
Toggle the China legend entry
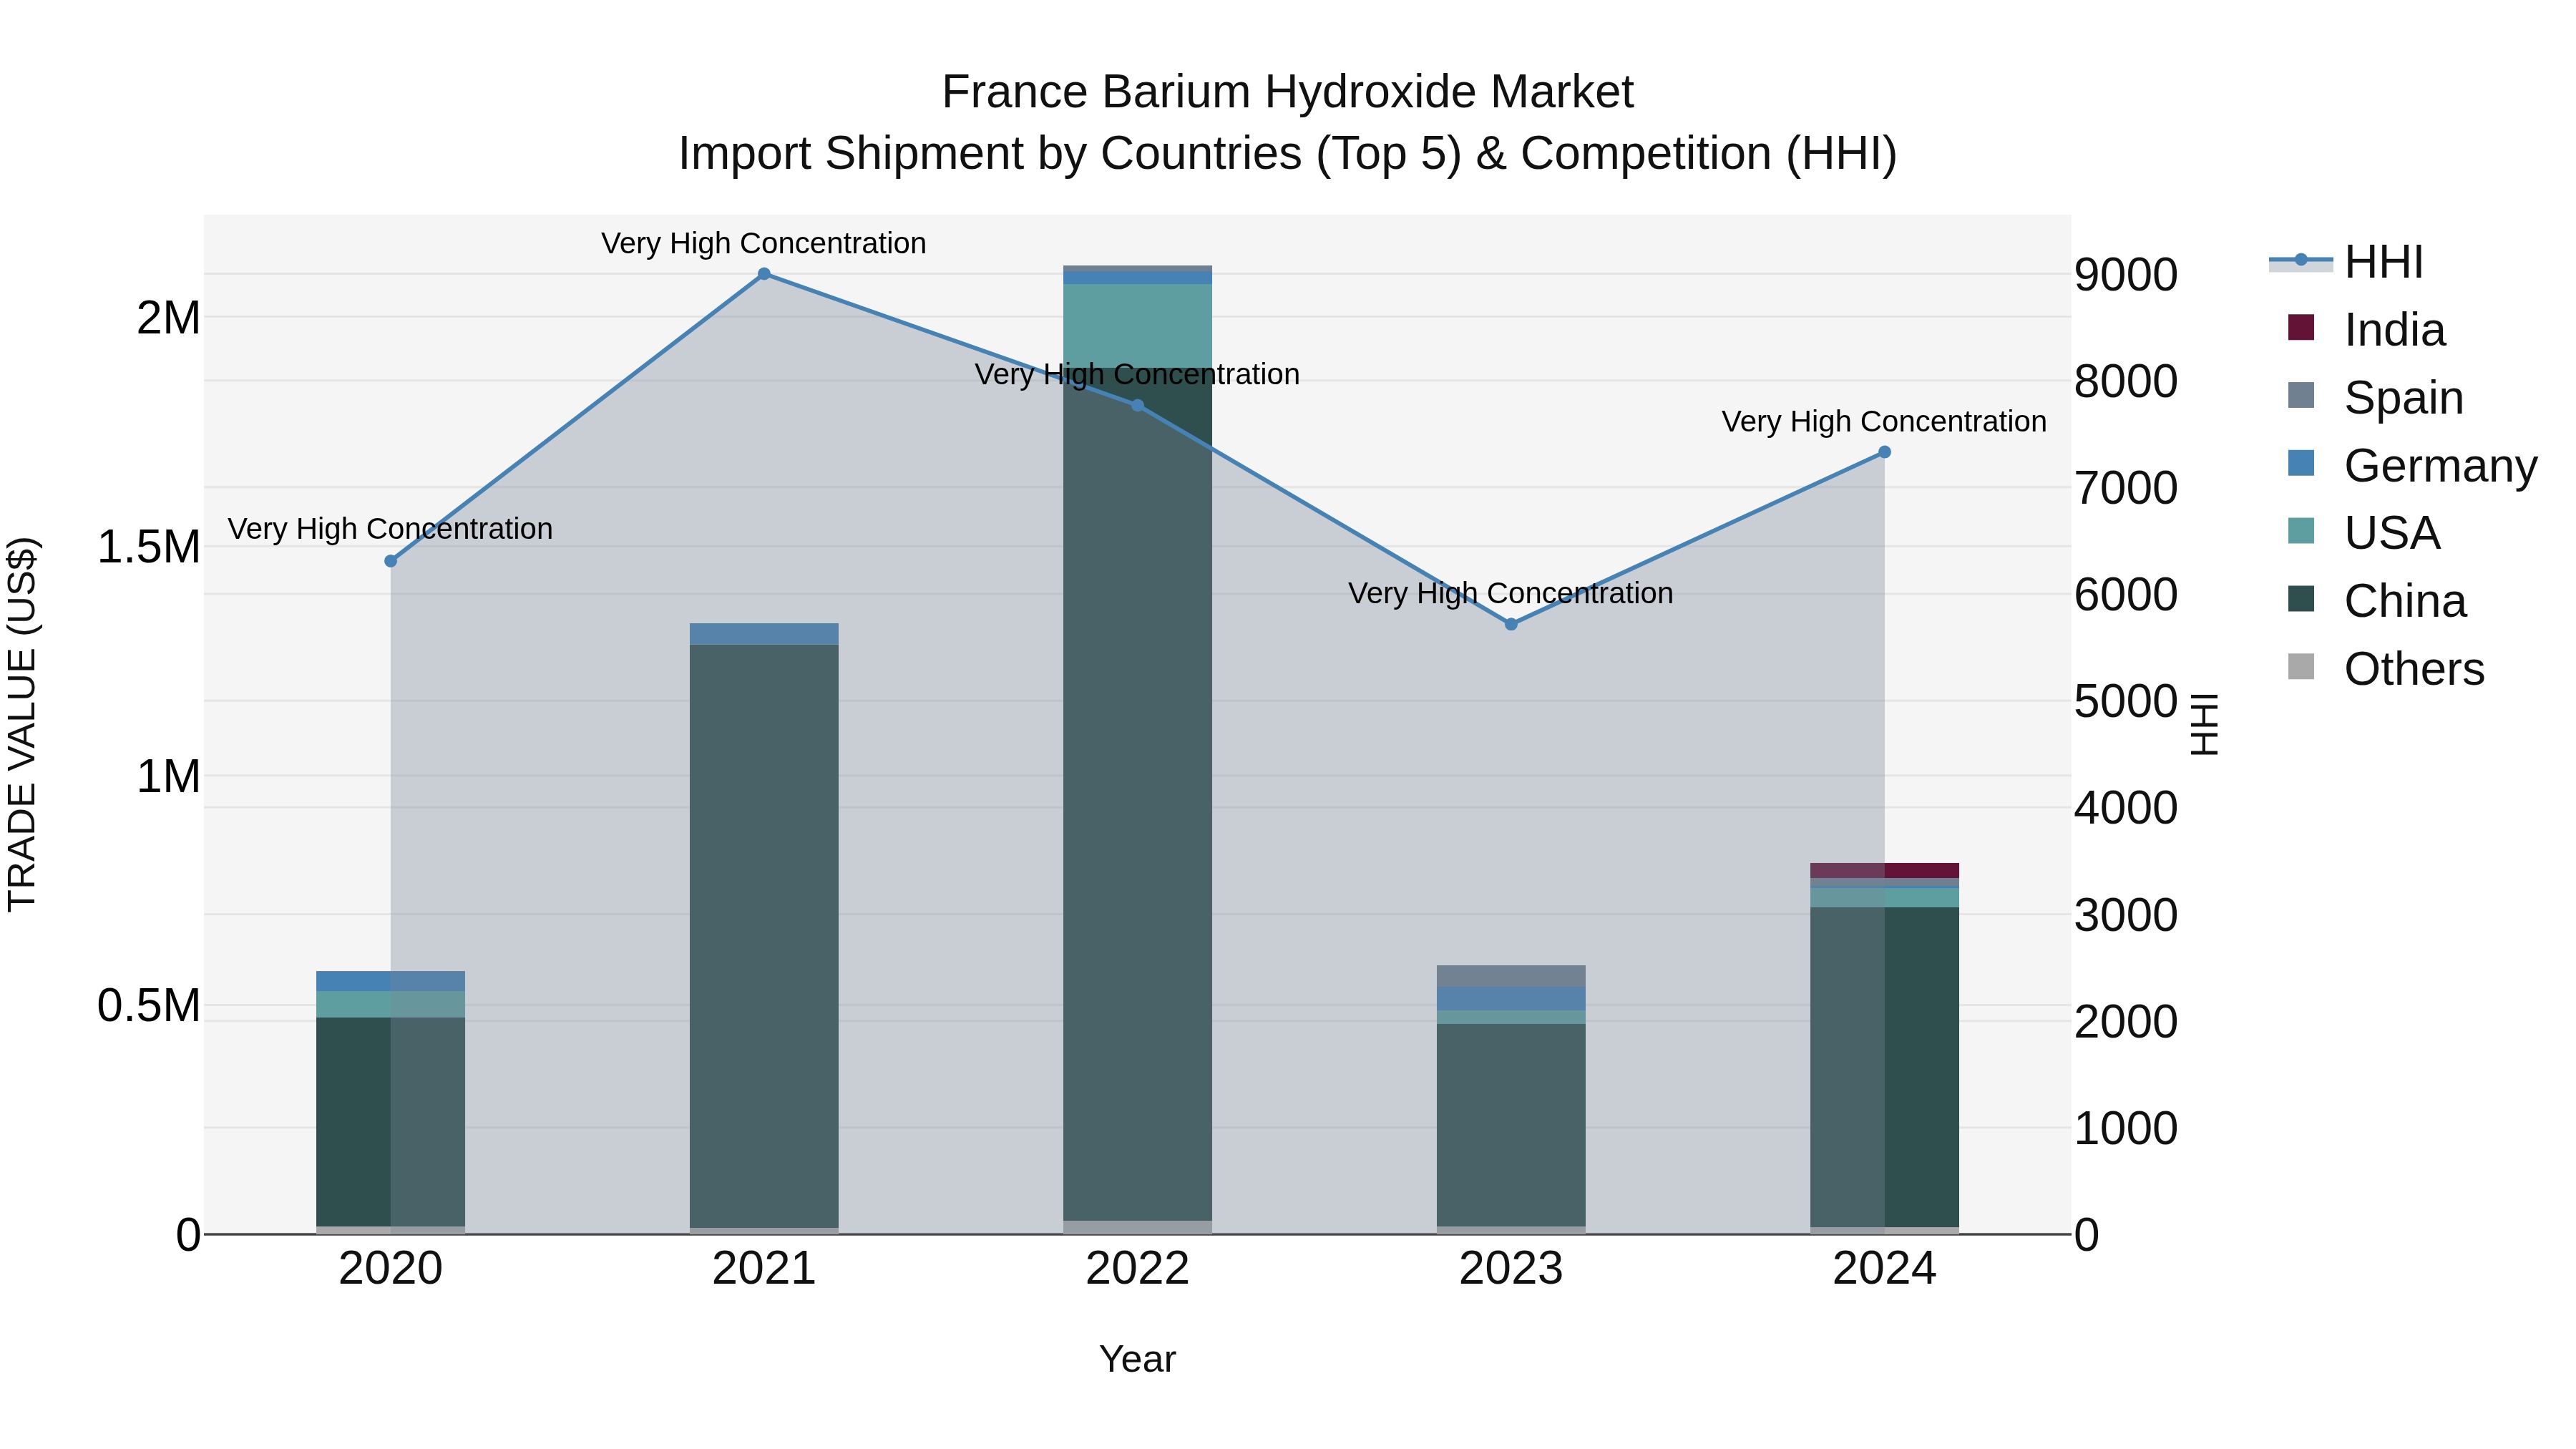(2376, 601)
